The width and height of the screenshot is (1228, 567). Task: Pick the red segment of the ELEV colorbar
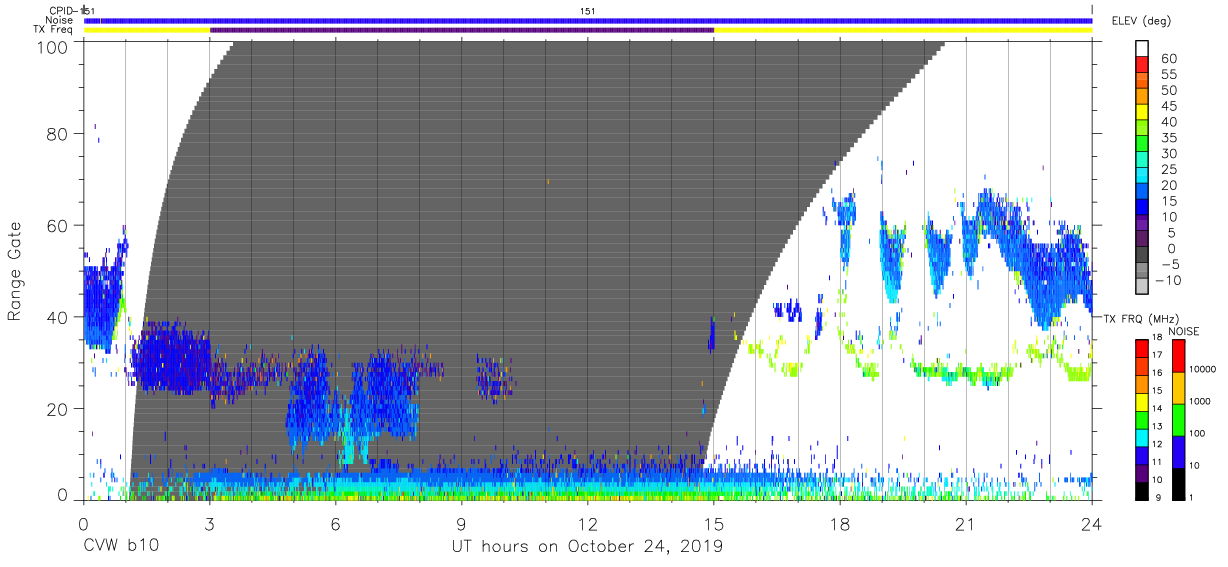click(x=1143, y=67)
